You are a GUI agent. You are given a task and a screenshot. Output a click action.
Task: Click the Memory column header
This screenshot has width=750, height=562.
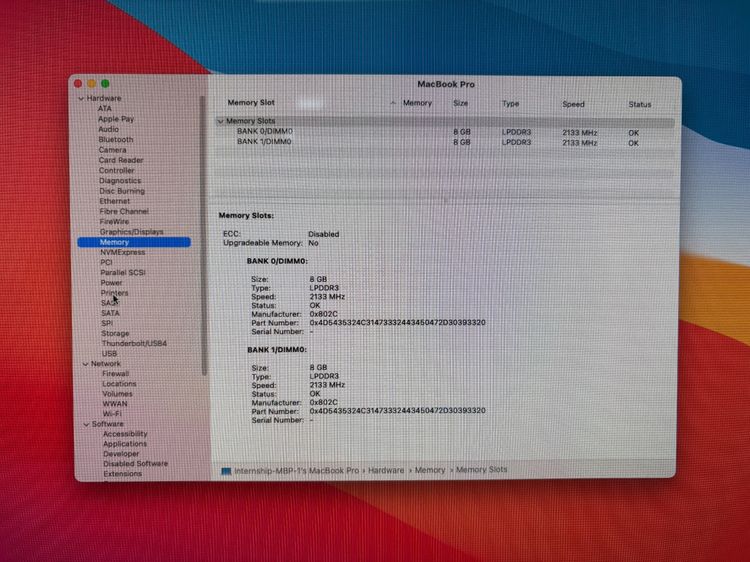pyautogui.click(x=418, y=103)
